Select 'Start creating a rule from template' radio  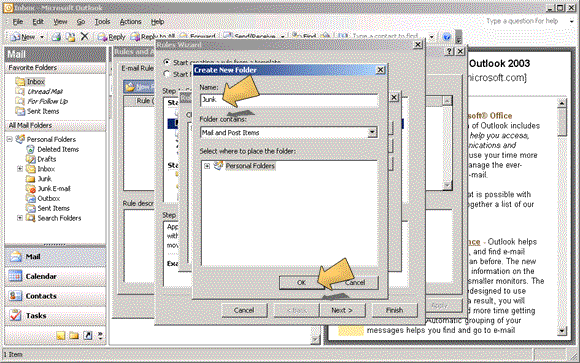[x=167, y=62]
